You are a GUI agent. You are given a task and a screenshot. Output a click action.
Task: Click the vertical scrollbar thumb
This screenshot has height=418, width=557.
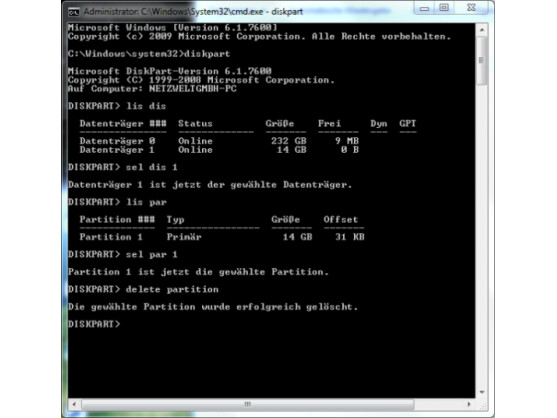point(482,61)
